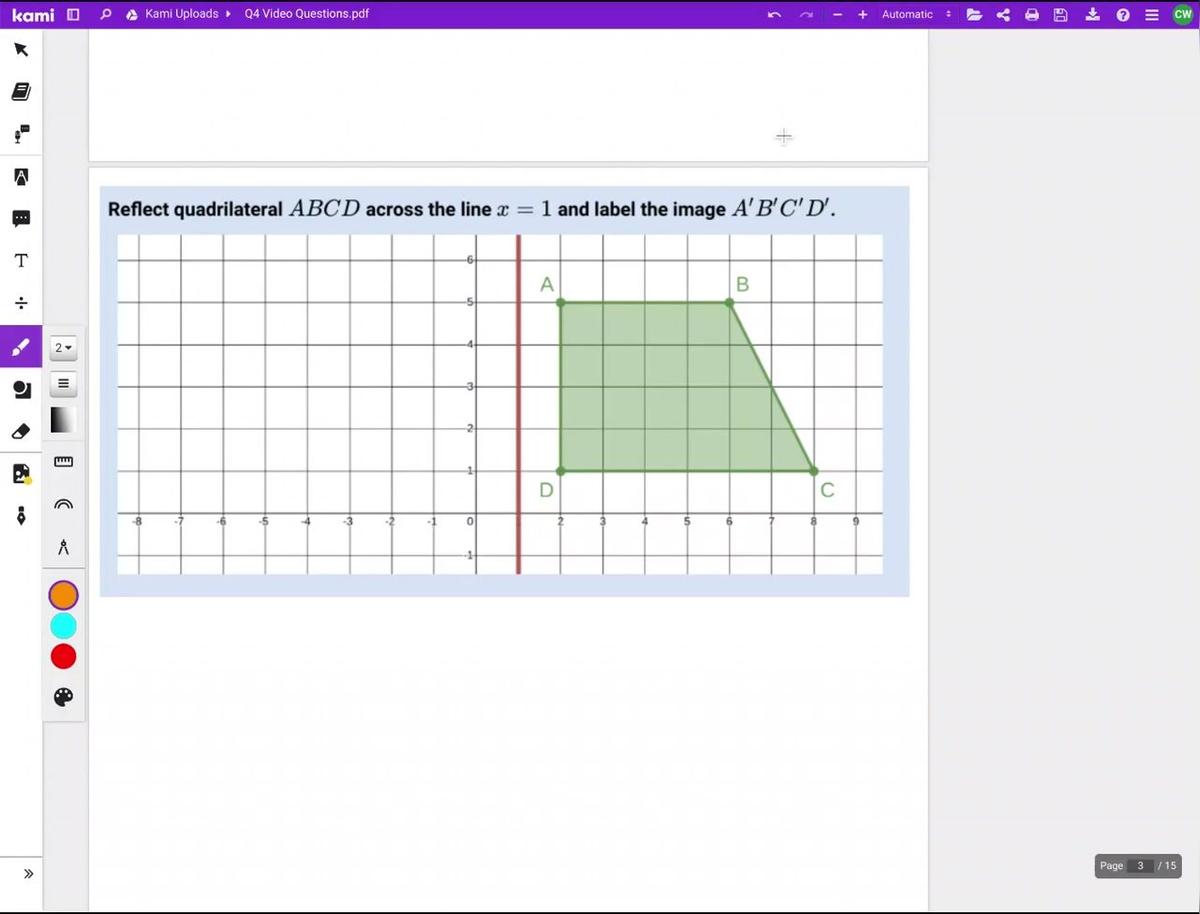Print the document
The height and width of the screenshot is (914, 1200).
coord(1033,14)
